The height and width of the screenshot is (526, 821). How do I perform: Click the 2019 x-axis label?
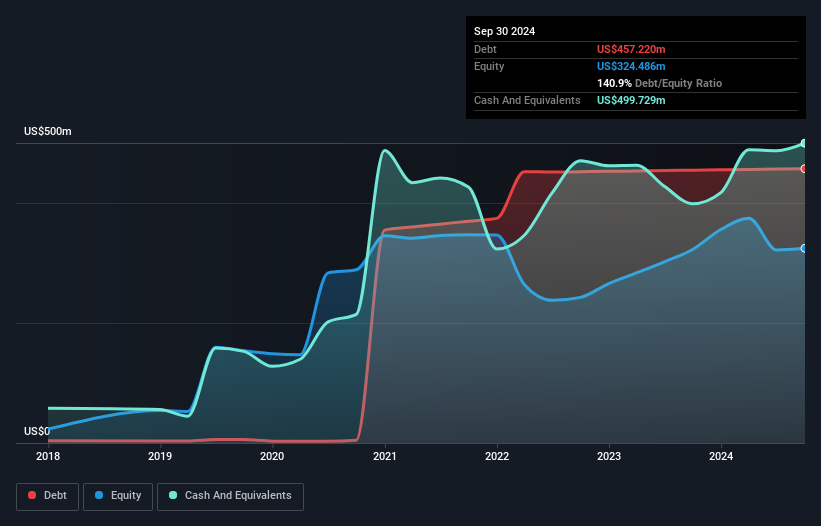(160, 456)
